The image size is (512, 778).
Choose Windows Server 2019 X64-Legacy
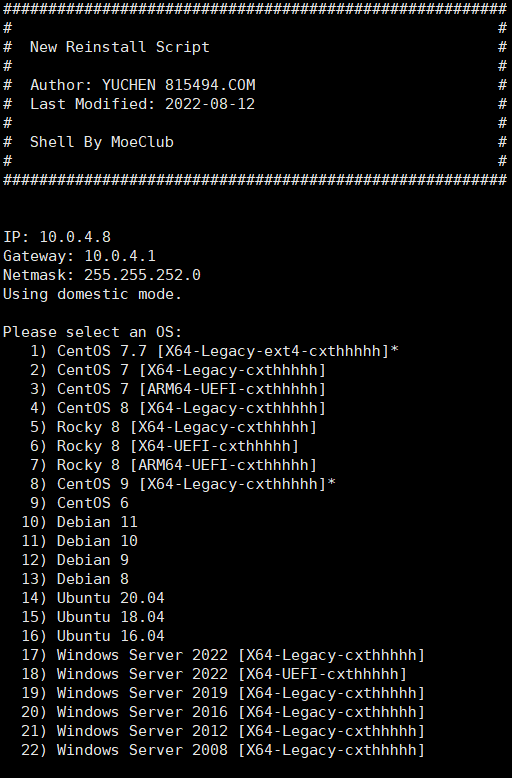[x=223, y=693]
